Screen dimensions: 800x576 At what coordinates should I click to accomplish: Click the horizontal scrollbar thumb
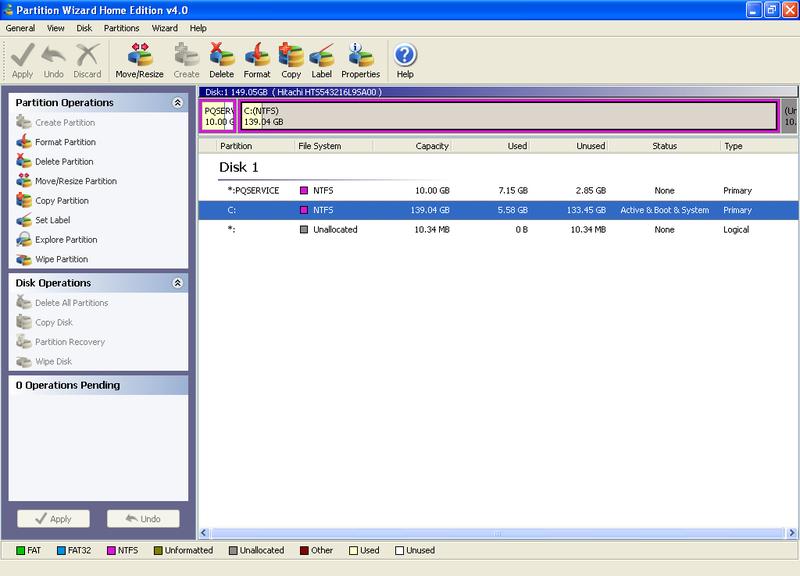[498, 533]
